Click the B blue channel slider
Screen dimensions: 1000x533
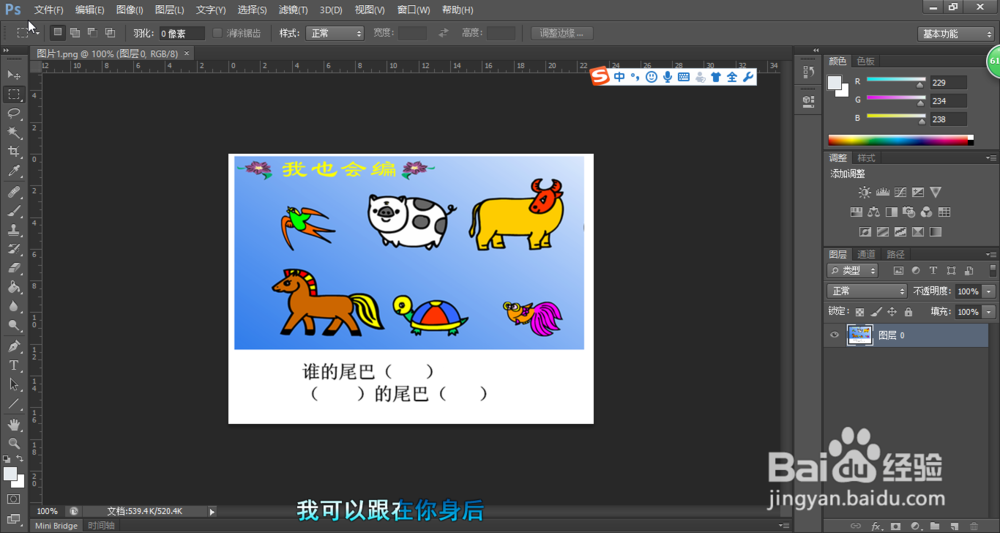896,119
